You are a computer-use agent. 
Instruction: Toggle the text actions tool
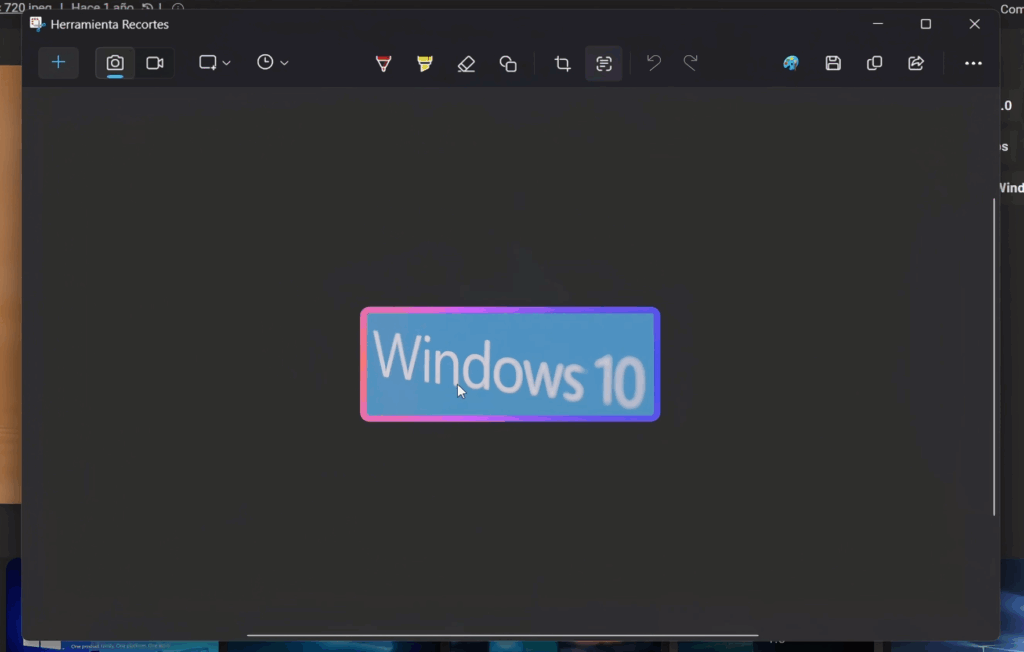[x=604, y=64]
